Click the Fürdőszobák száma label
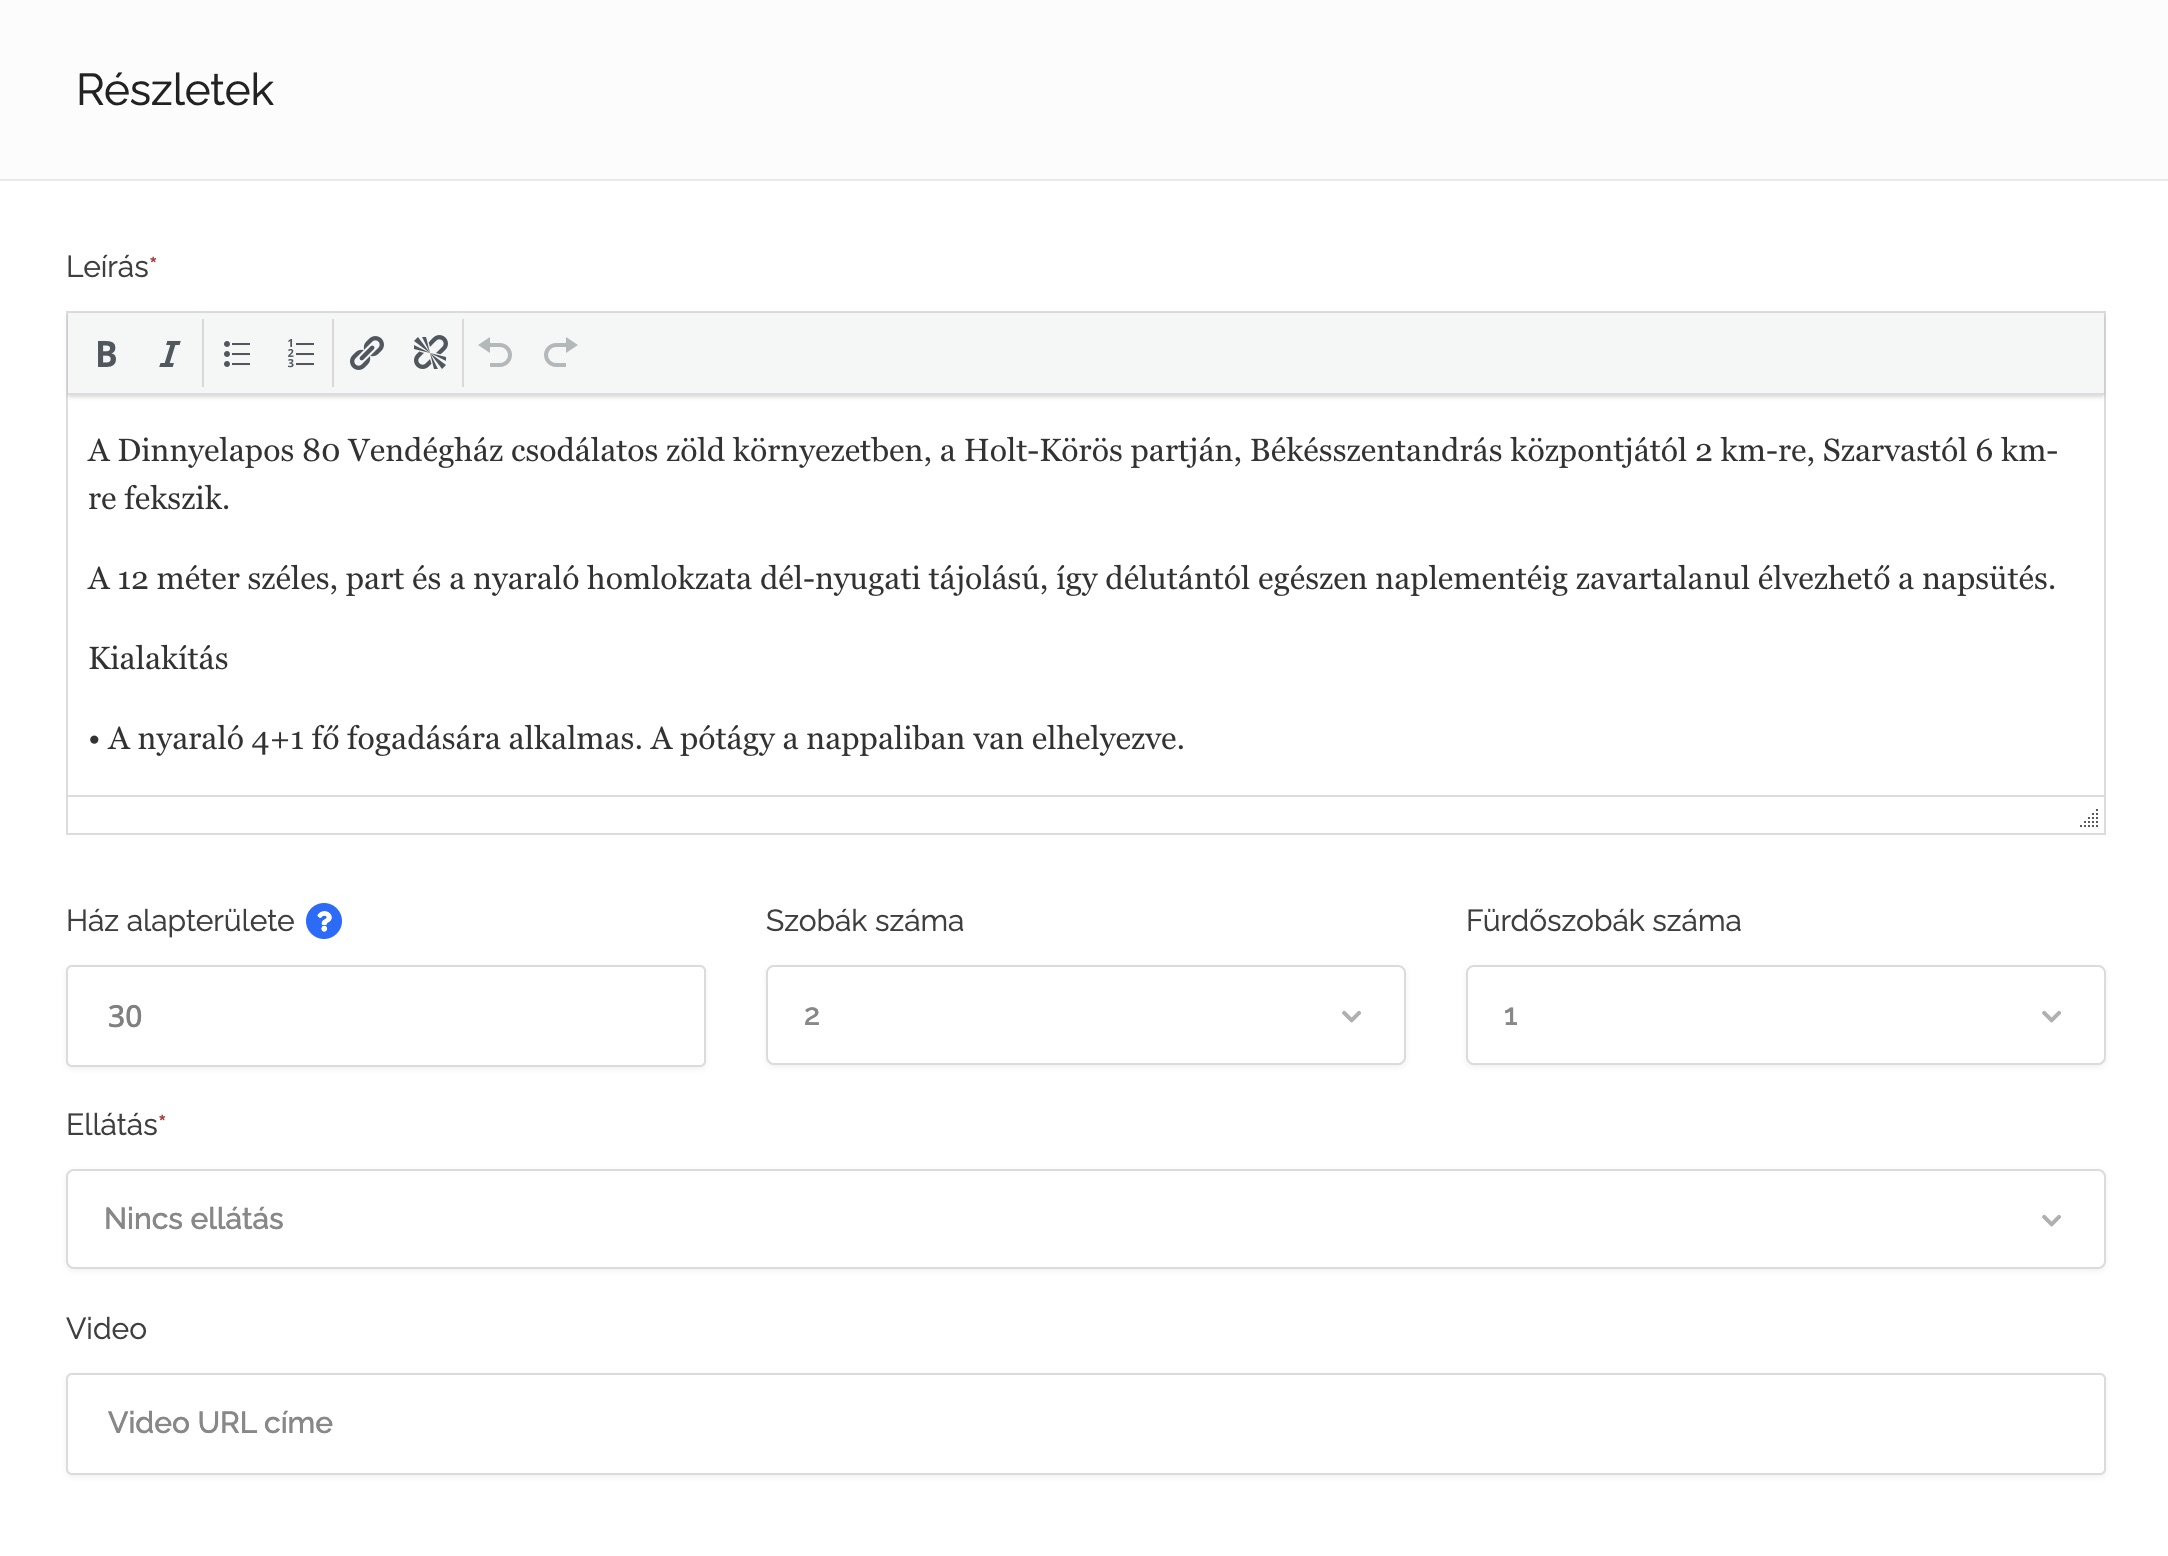Image resolution: width=2168 pixels, height=1556 pixels. 1603,921
